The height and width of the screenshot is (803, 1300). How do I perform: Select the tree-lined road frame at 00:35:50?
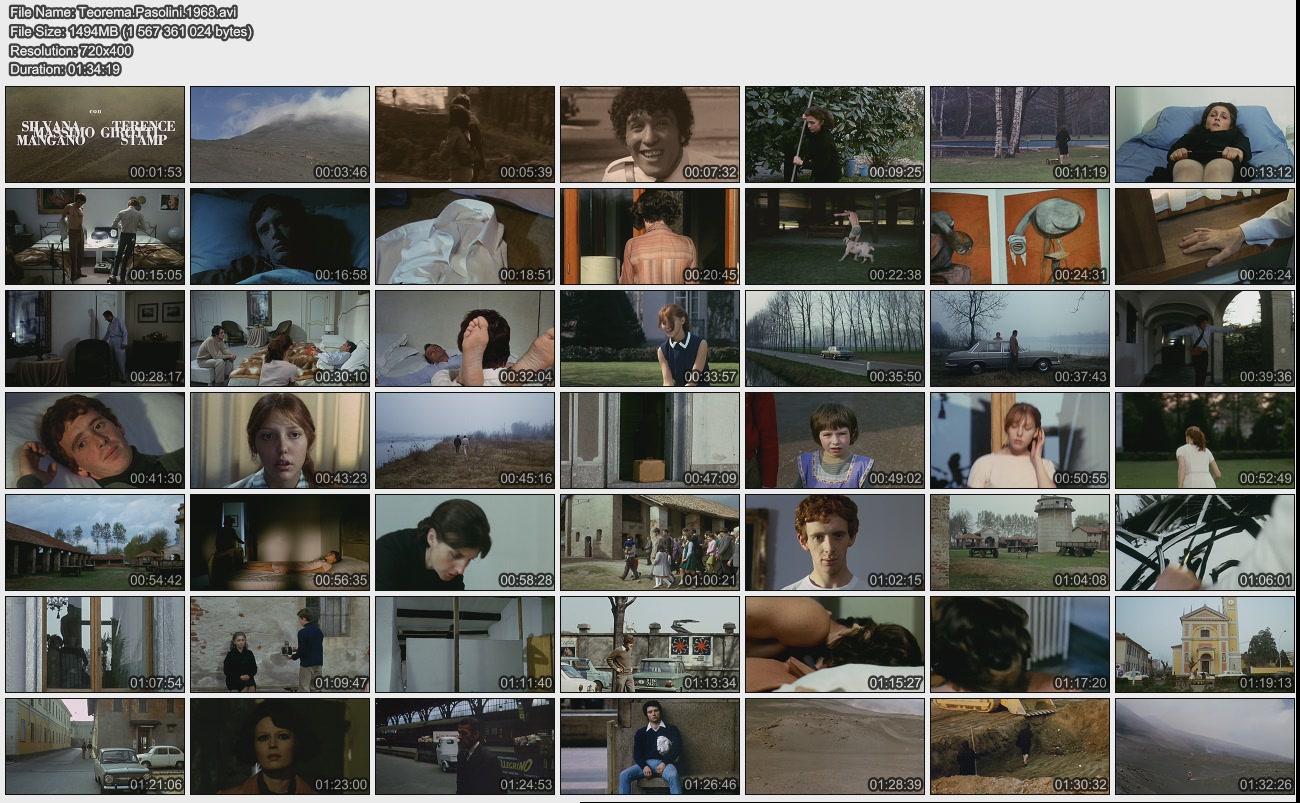pos(835,339)
